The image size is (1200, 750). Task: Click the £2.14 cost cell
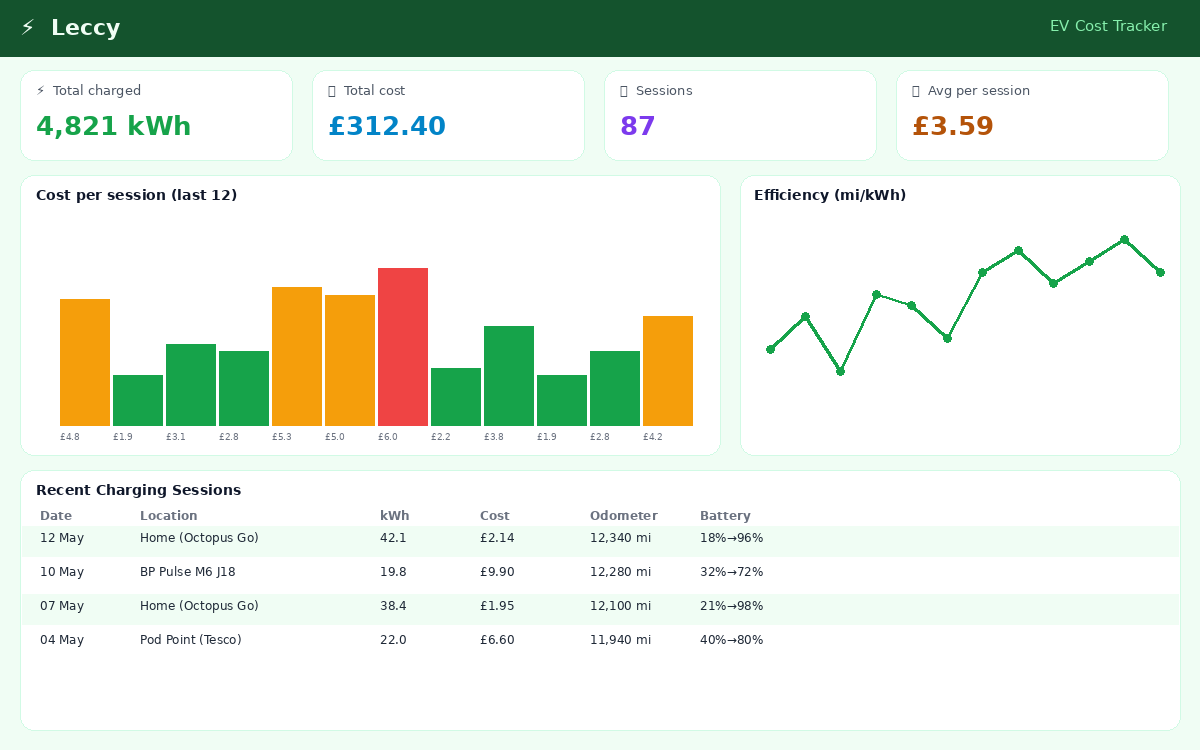pyautogui.click(x=497, y=538)
